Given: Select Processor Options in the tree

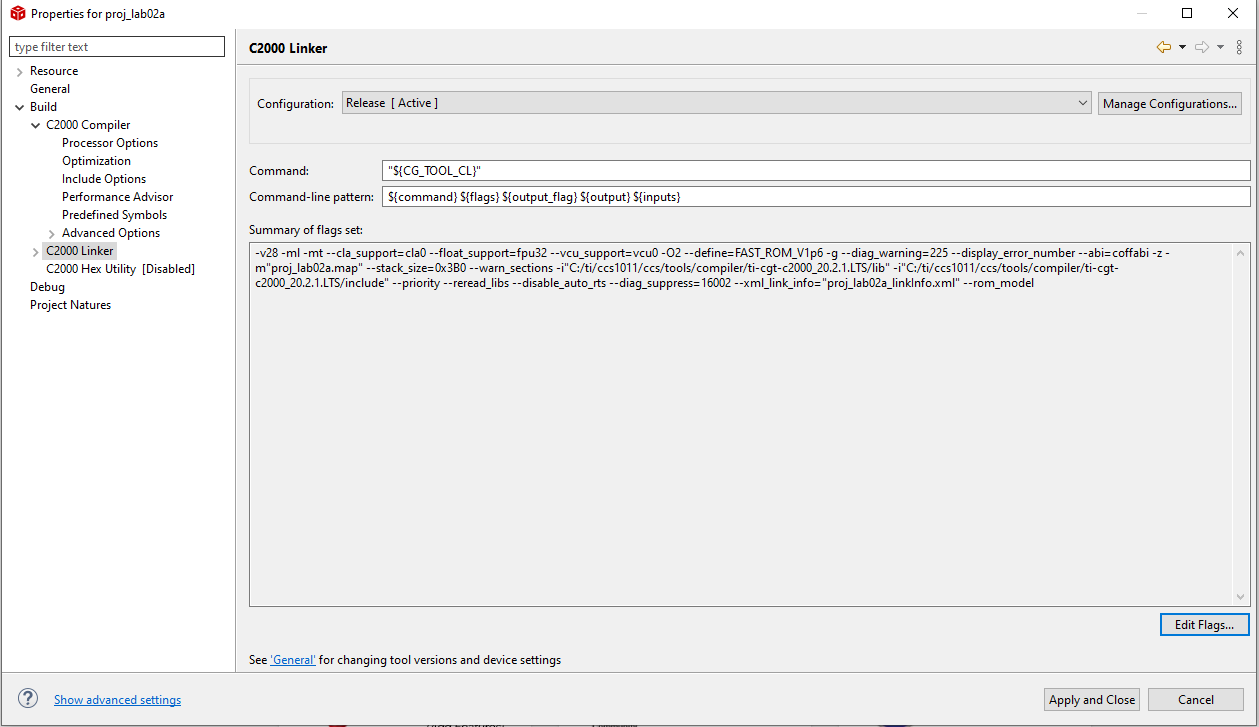Looking at the screenshot, I should [110, 143].
